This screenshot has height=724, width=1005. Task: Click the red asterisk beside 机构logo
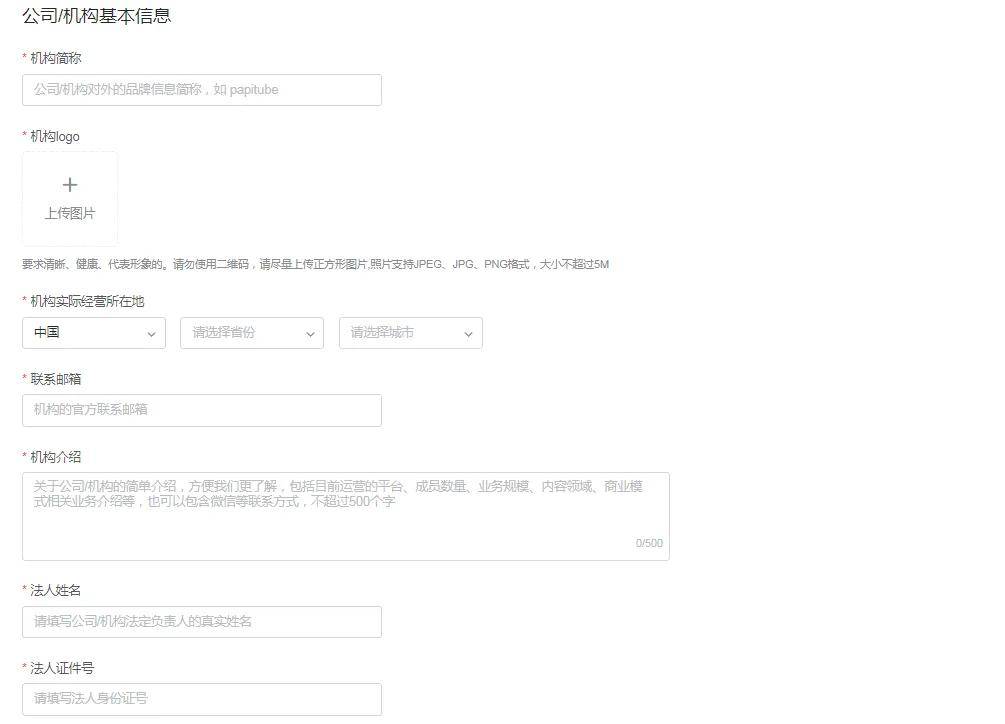click(x=24, y=136)
